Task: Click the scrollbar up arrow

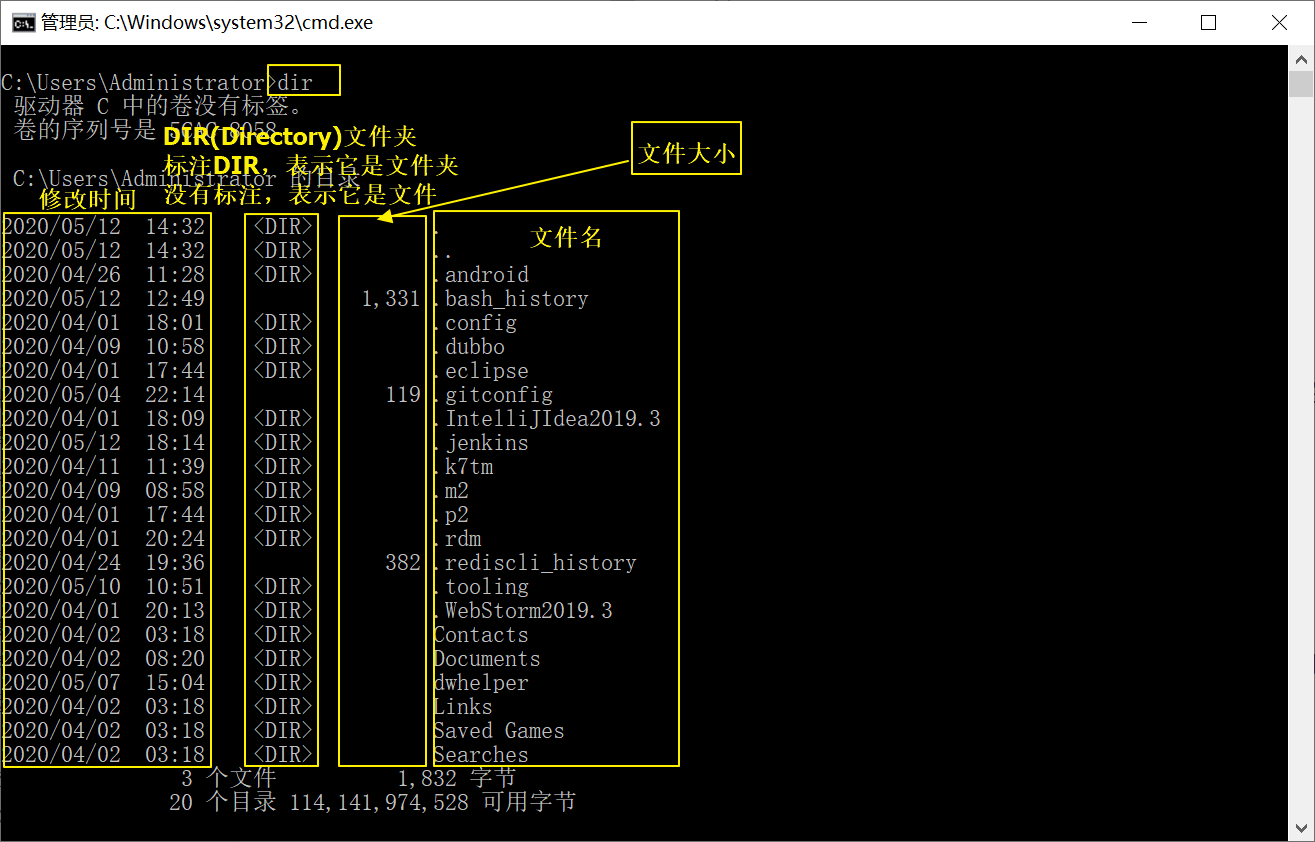Action: point(1300,58)
